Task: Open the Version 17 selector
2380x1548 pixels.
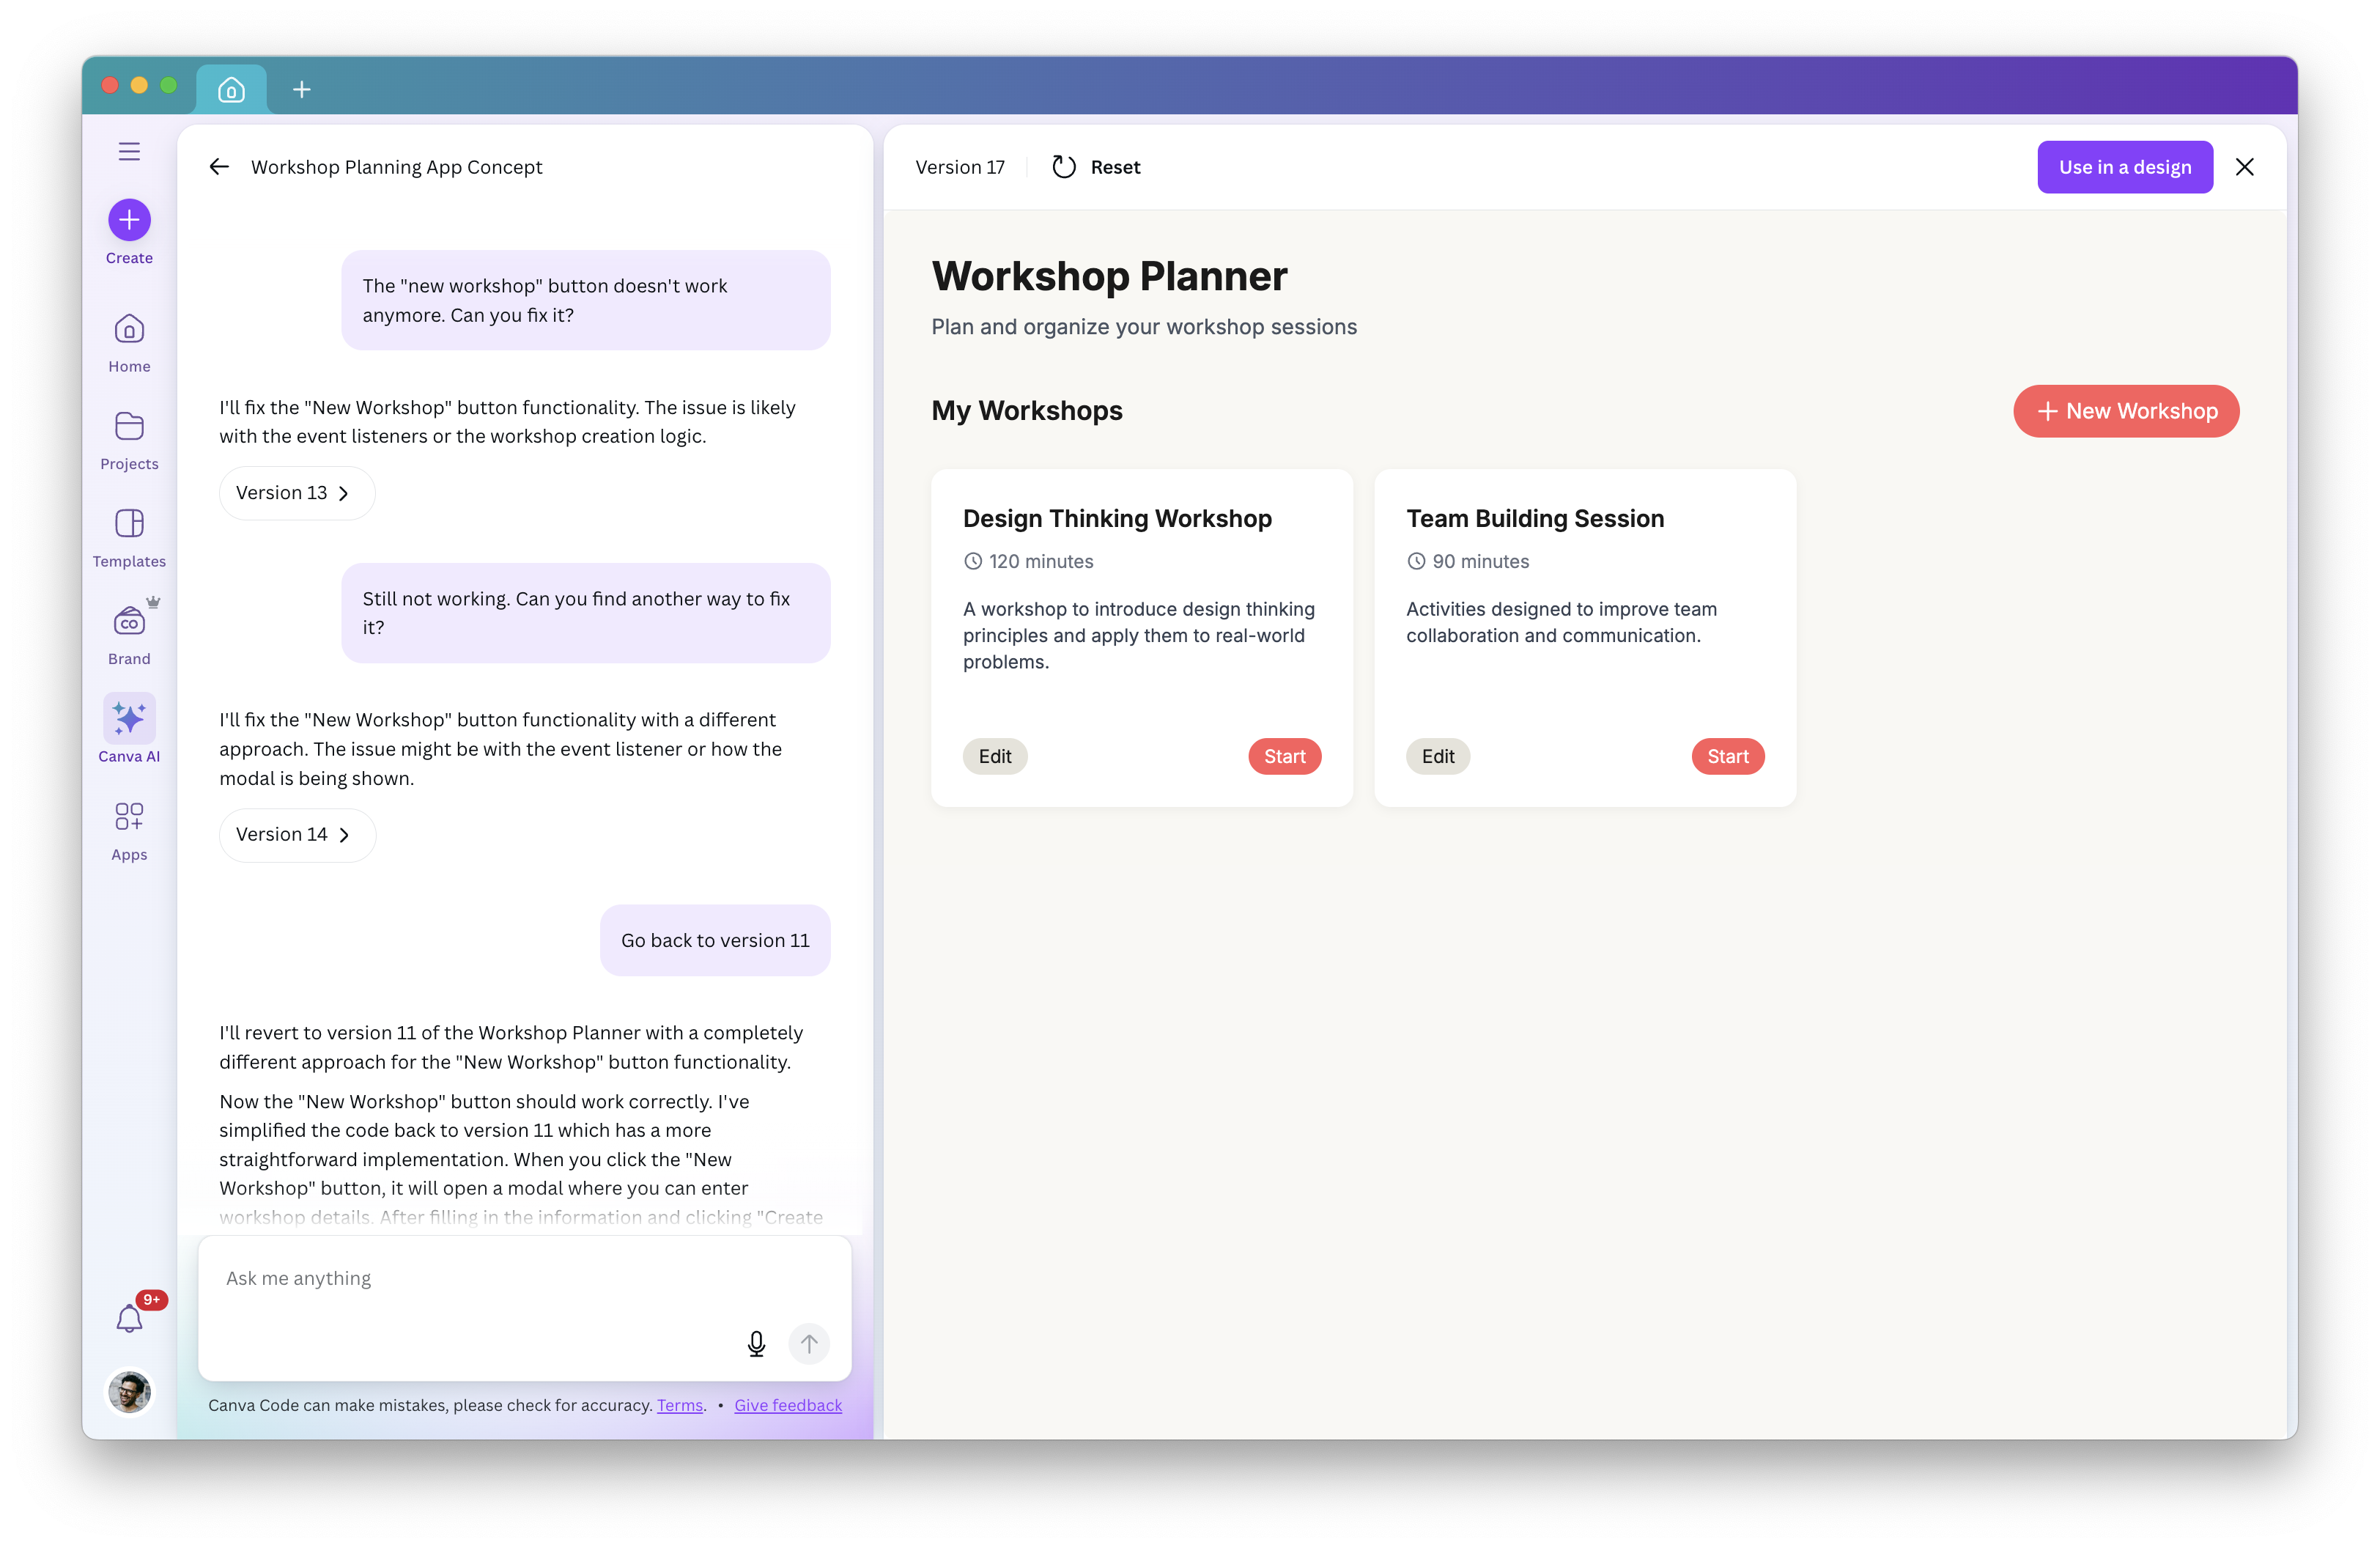Action: point(959,167)
